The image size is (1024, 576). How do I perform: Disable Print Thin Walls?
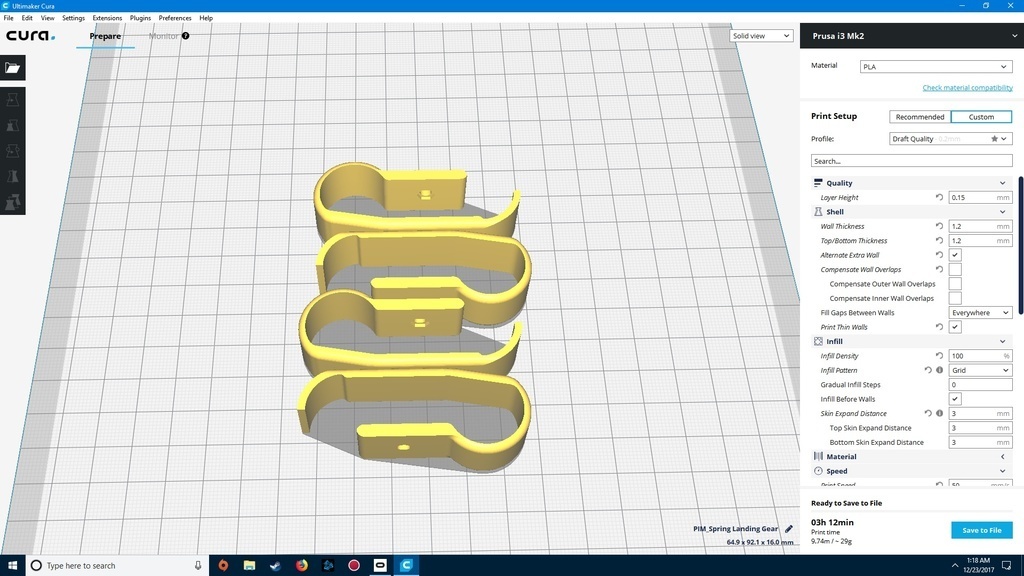955,327
